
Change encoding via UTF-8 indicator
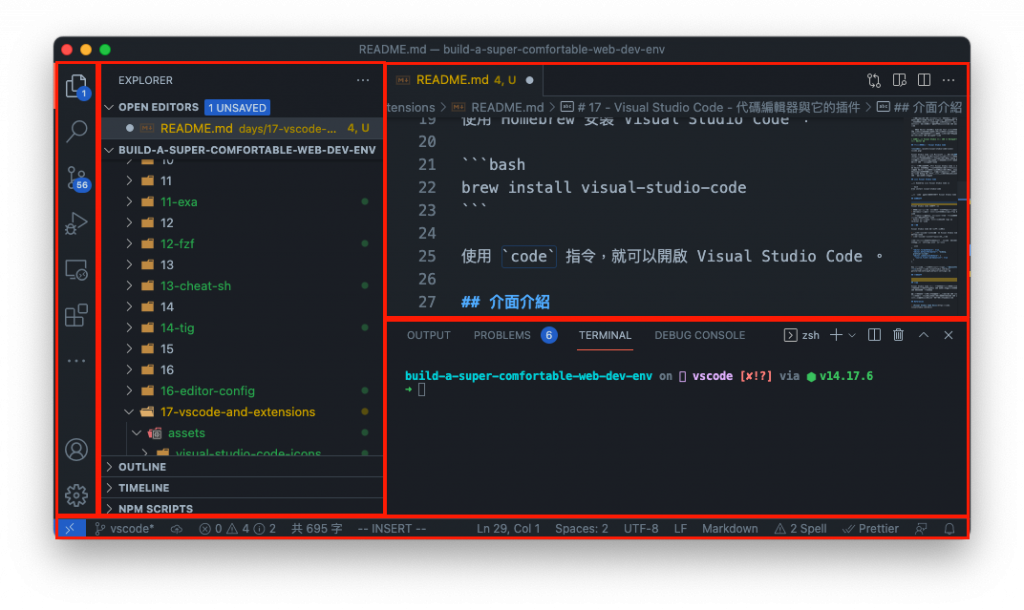coord(641,529)
